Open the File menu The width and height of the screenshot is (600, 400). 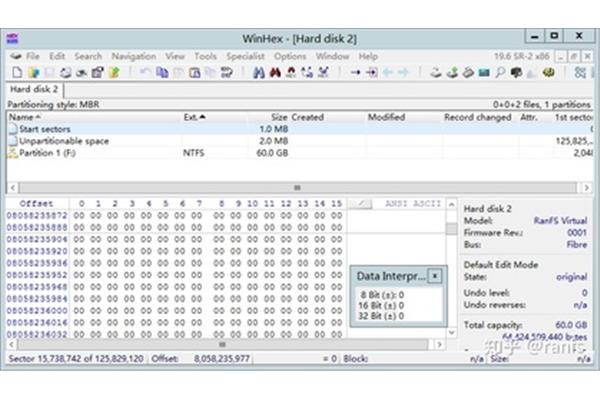pos(33,56)
